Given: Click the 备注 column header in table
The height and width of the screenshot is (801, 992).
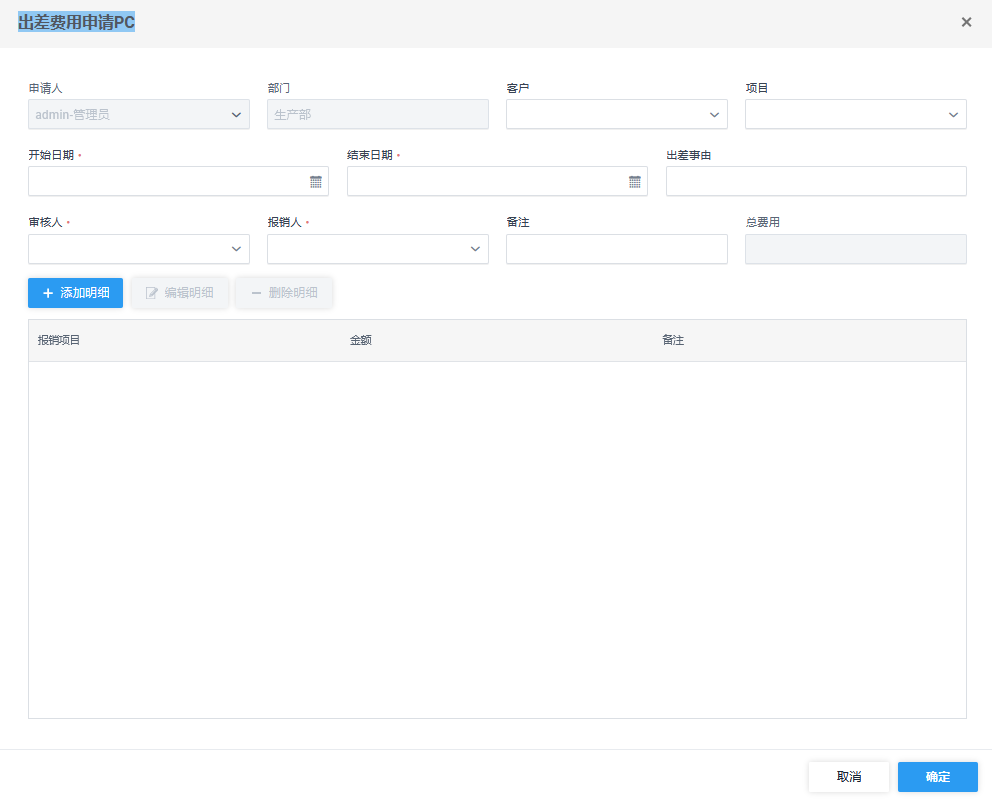Looking at the screenshot, I should pos(673,340).
